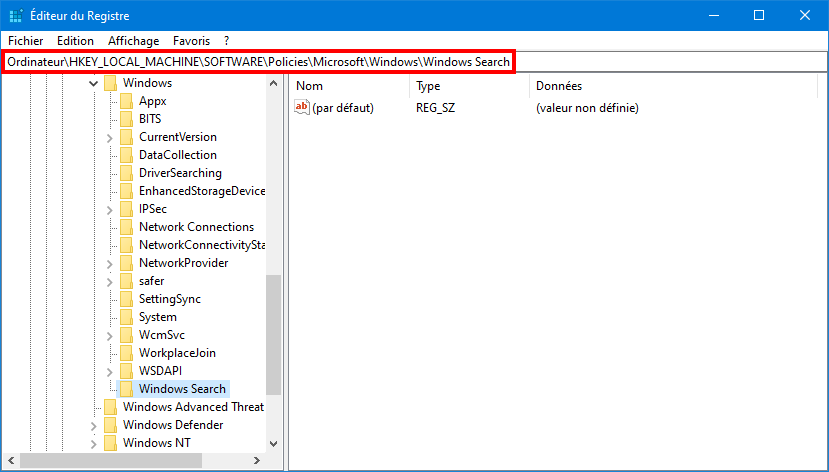Click the safer folder icon

point(126,281)
